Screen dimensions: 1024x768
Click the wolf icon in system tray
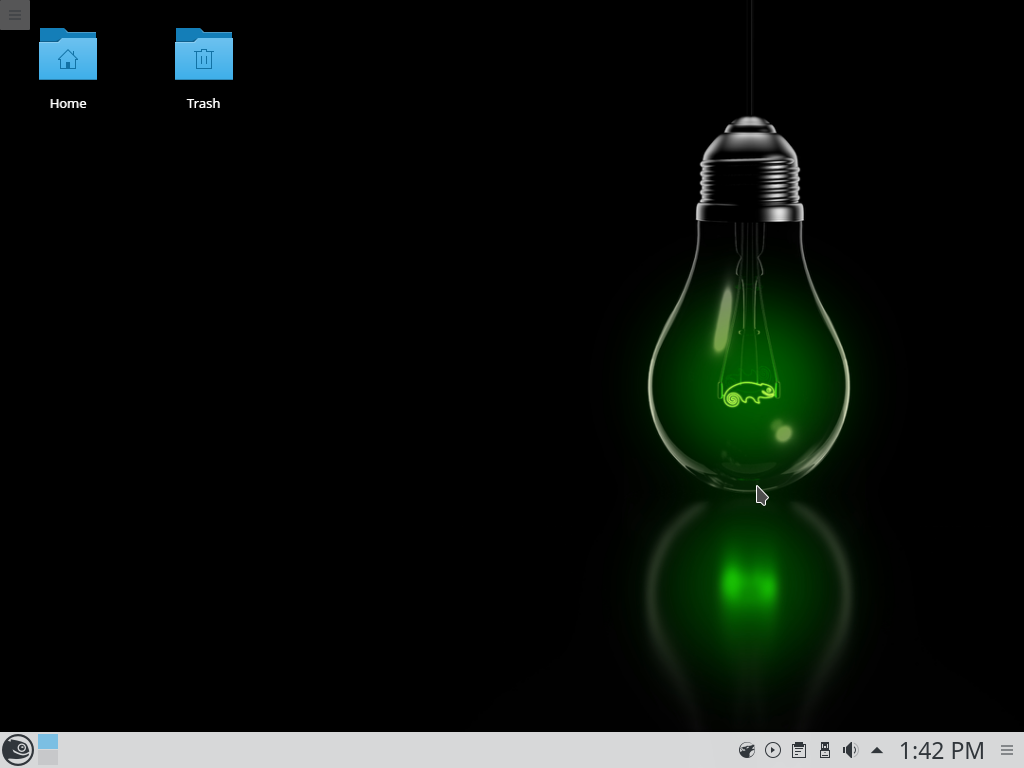746,750
